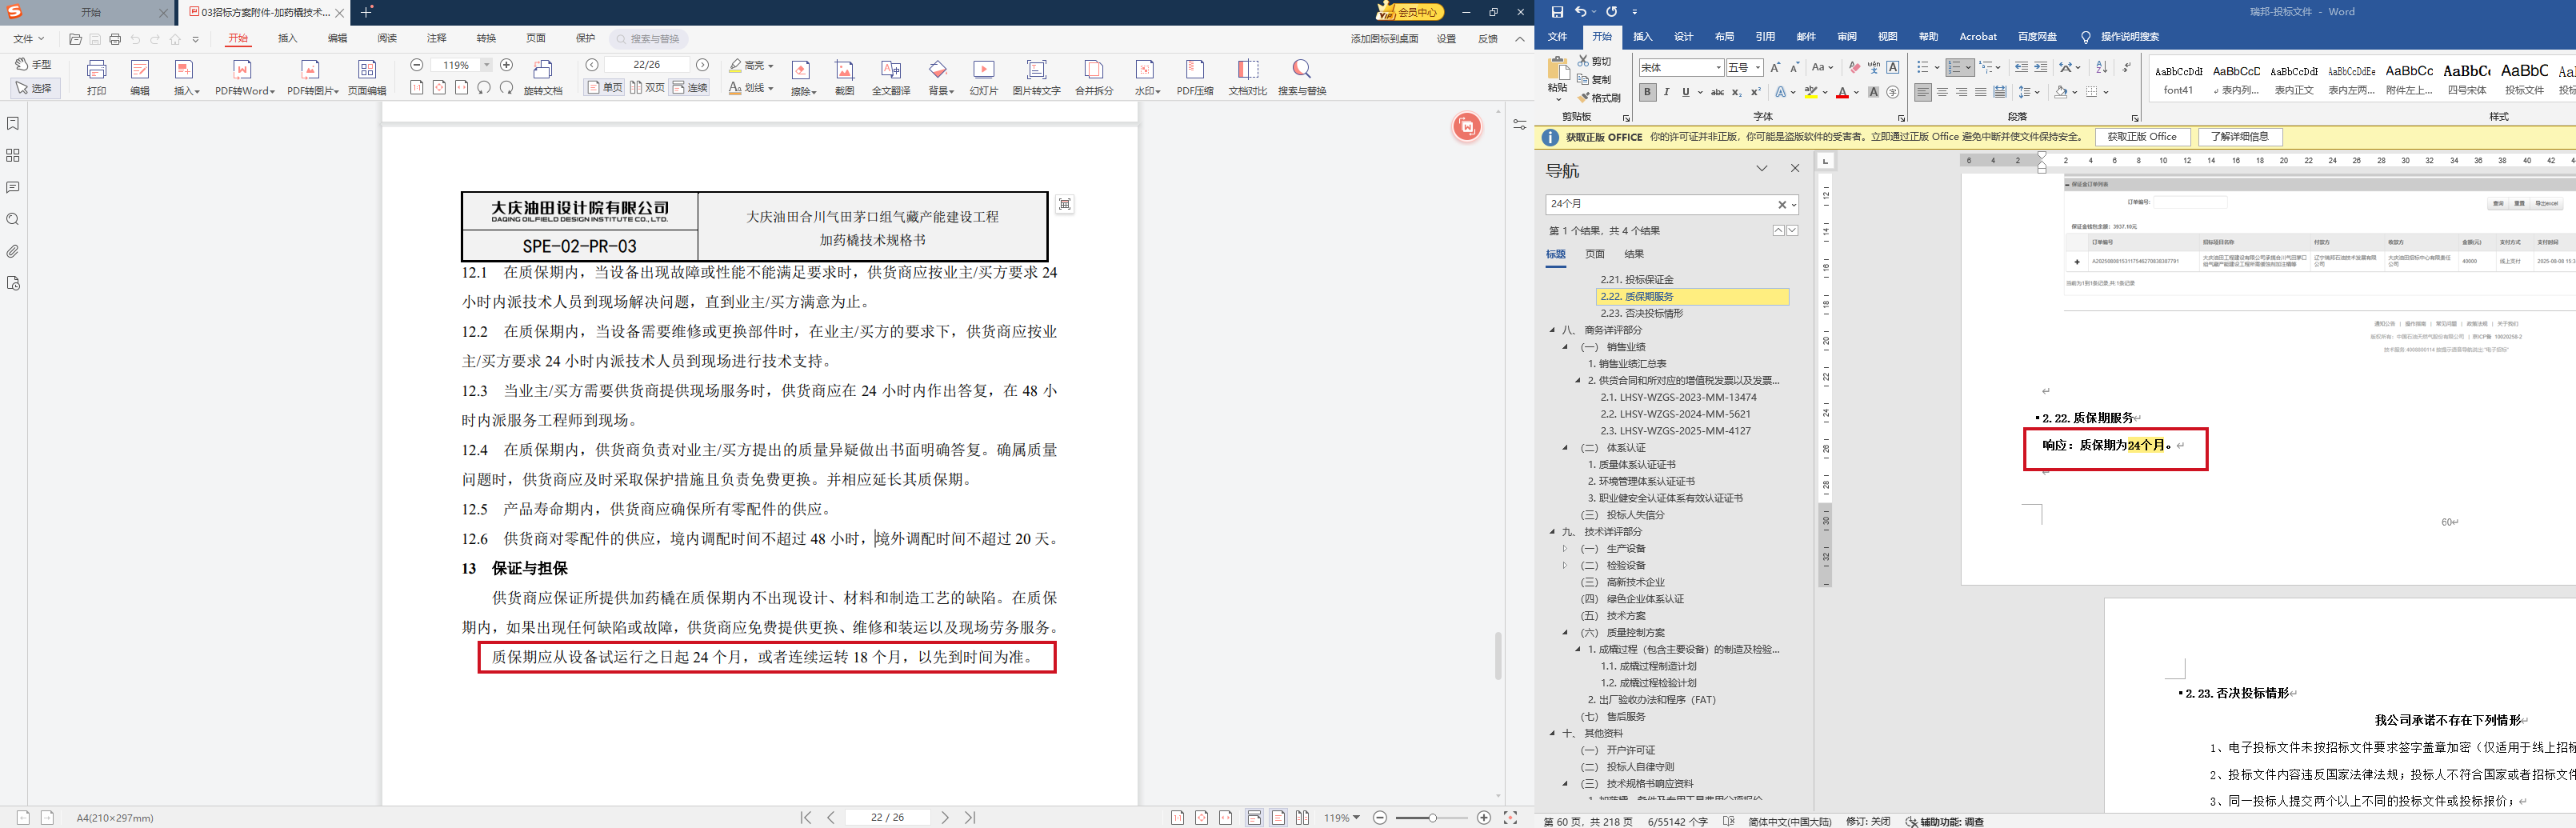Switch to the hand tool (手型)
Image resolution: width=2576 pixels, height=828 pixels.
(x=33, y=65)
